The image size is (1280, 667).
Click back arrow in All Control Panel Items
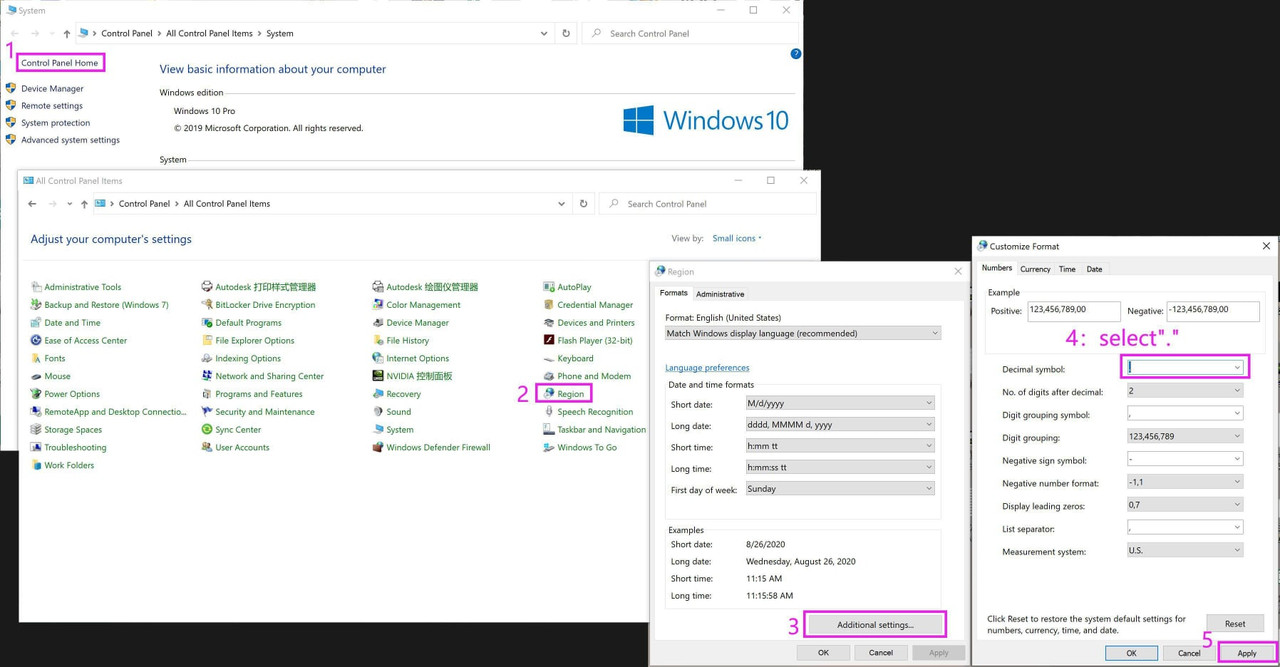(32, 204)
